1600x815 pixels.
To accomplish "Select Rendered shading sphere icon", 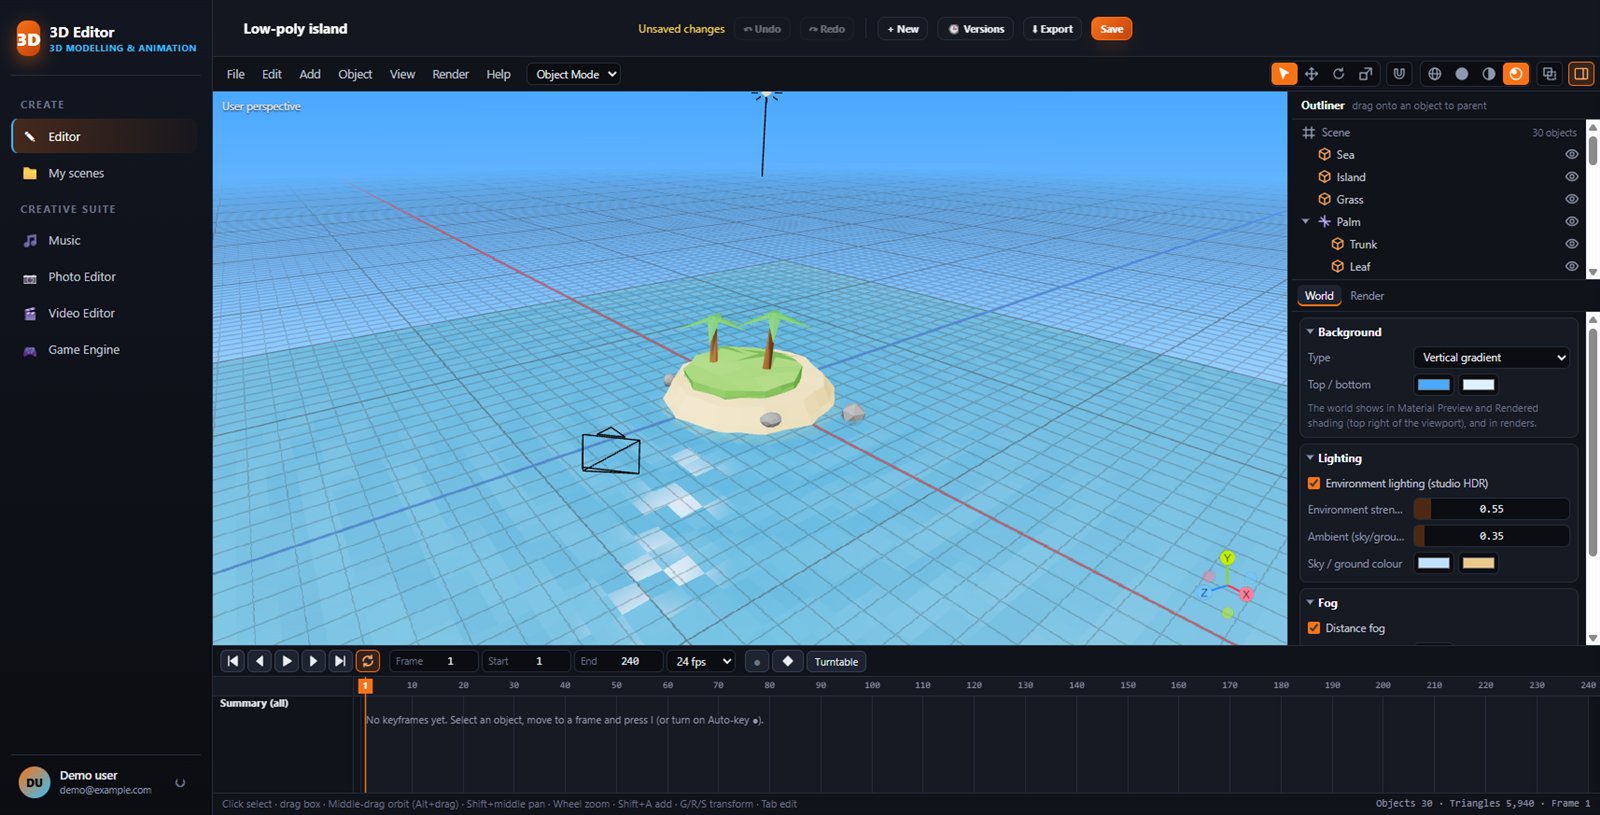I will coord(1516,74).
